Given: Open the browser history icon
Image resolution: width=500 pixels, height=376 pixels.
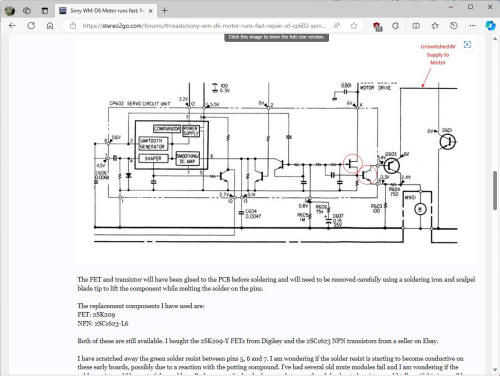Looking at the screenshot, I should click(454, 26).
